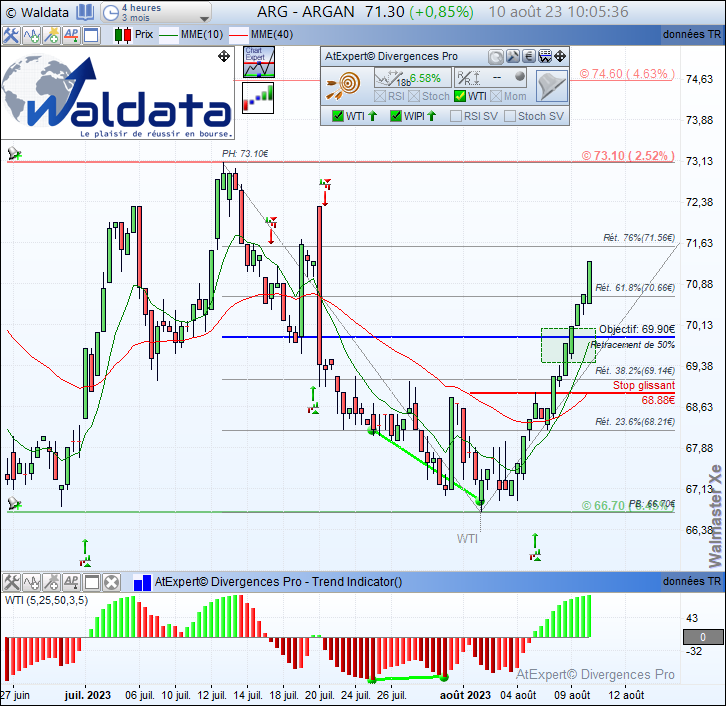Click the AP icon in Trend Indicator toolbar
Image resolution: width=726 pixels, height=706 pixels.
click(71, 582)
